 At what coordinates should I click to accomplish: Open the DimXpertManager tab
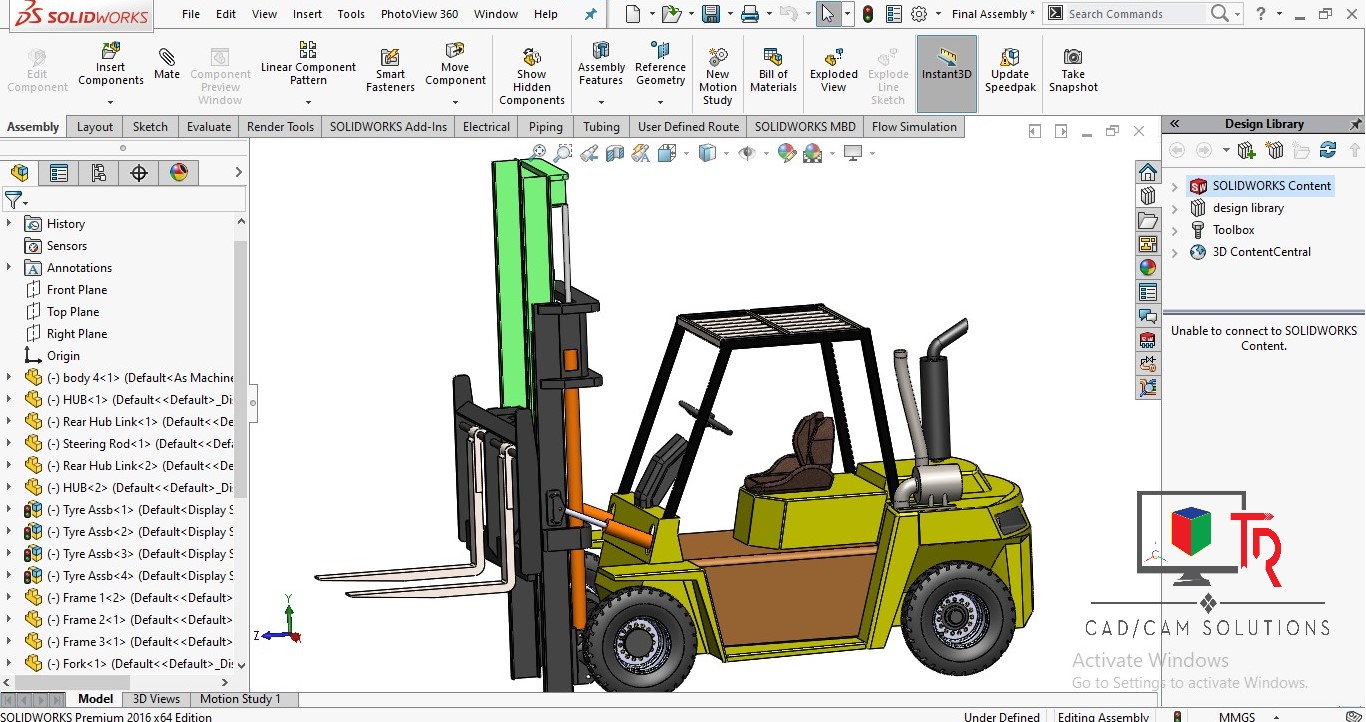(139, 173)
